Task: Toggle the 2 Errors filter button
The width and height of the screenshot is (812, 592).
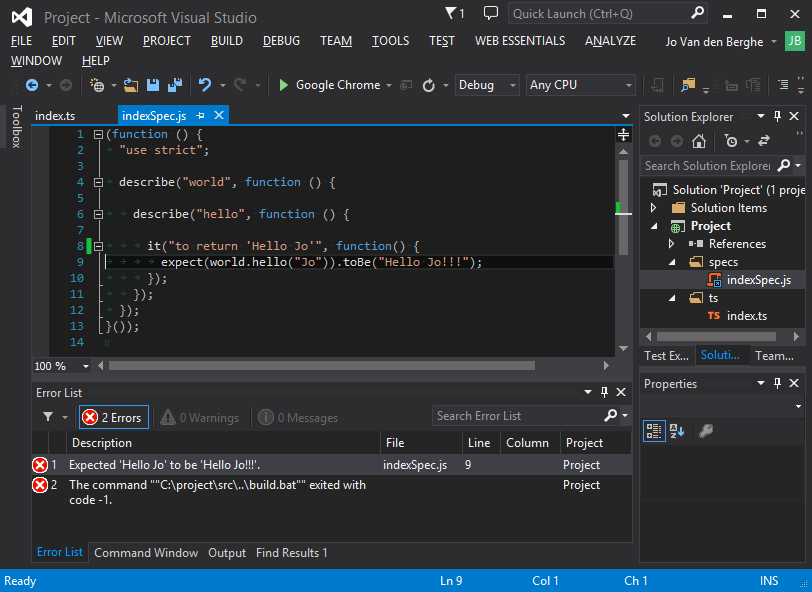Action: 114,417
